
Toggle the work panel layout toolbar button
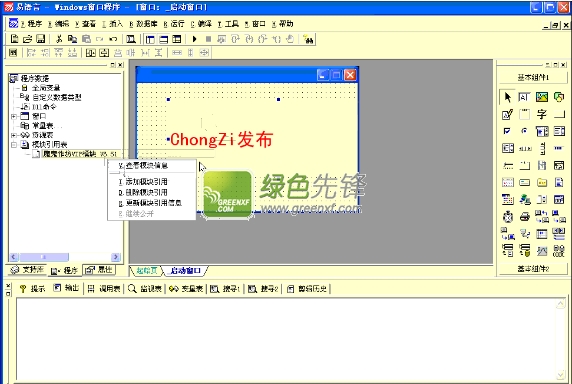tap(150, 39)
